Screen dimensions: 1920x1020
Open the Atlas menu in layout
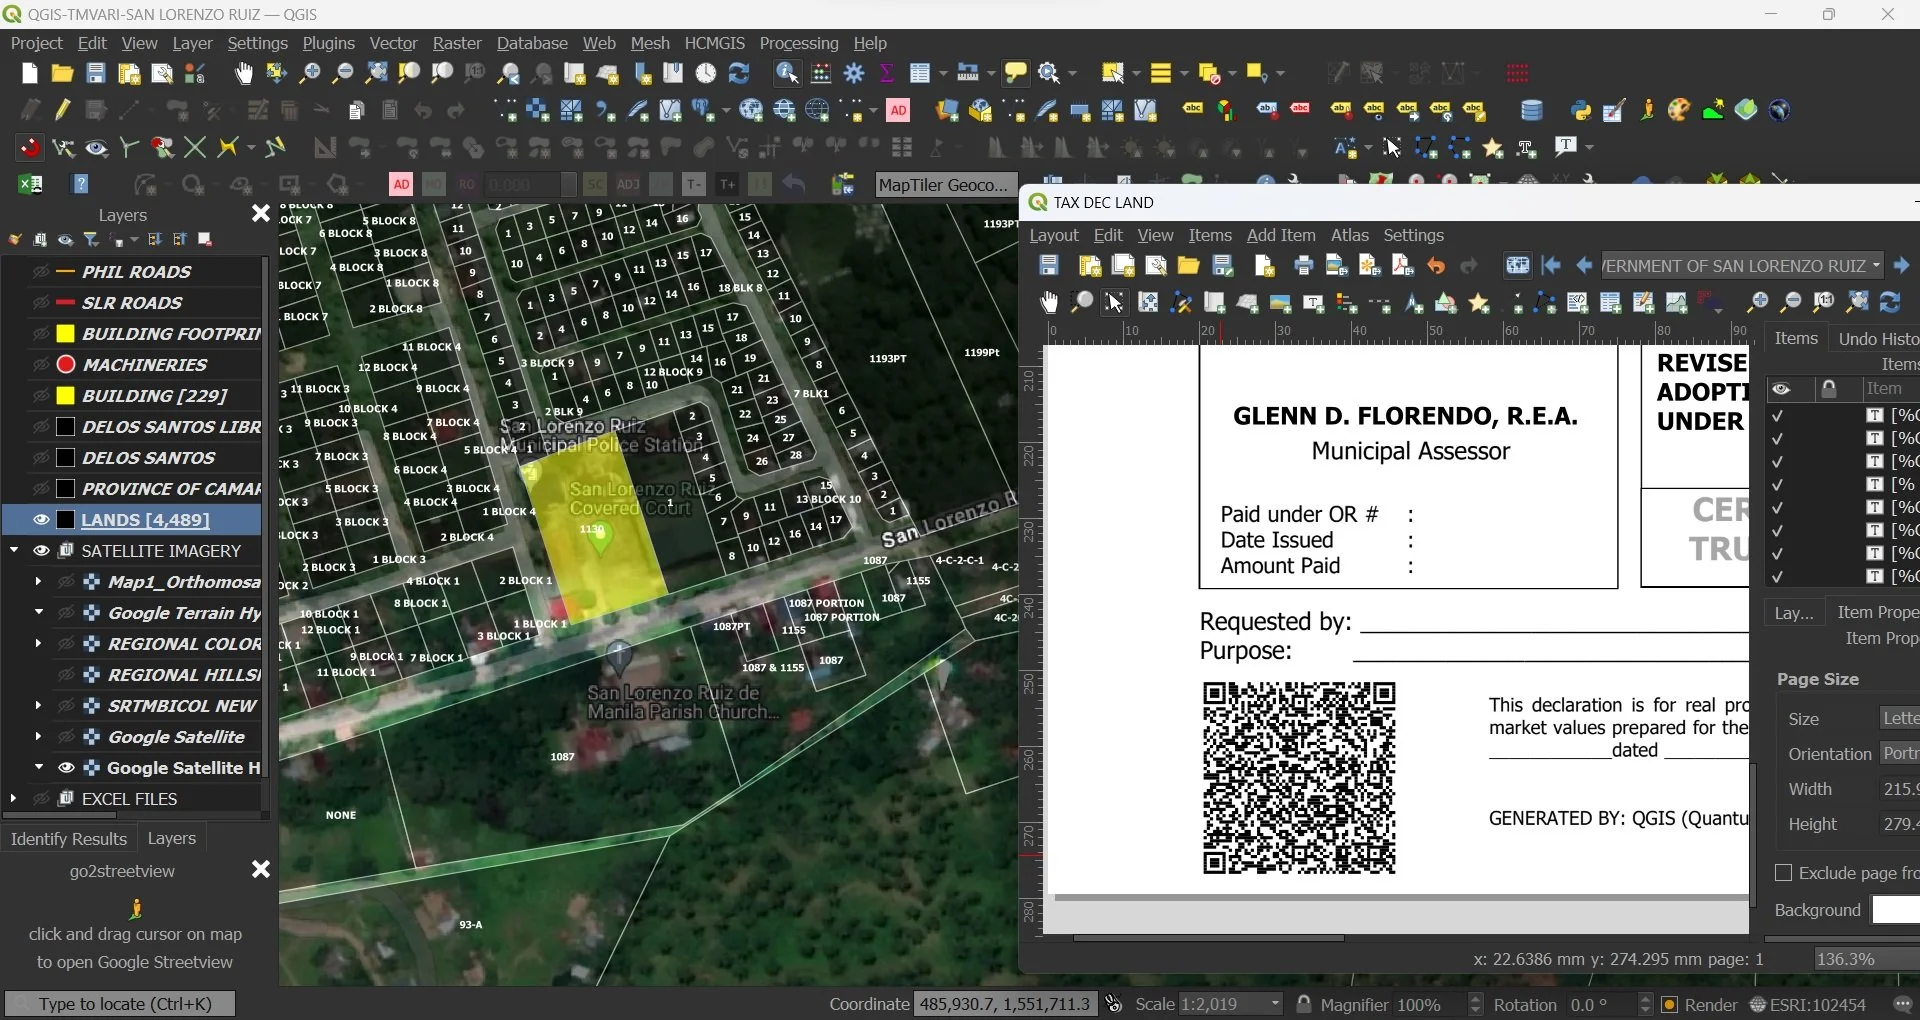coord(1349,235)
